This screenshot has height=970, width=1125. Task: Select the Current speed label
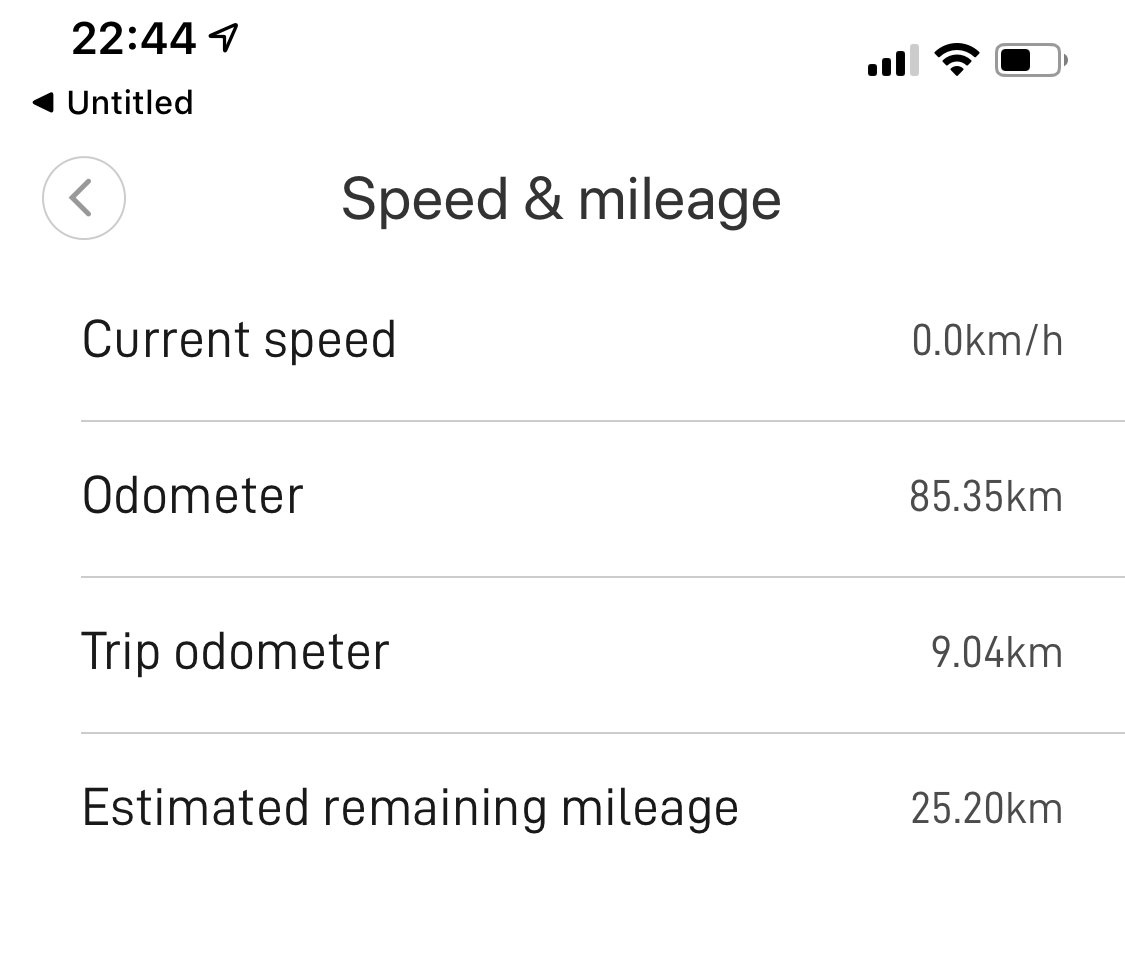coord(239,340)
